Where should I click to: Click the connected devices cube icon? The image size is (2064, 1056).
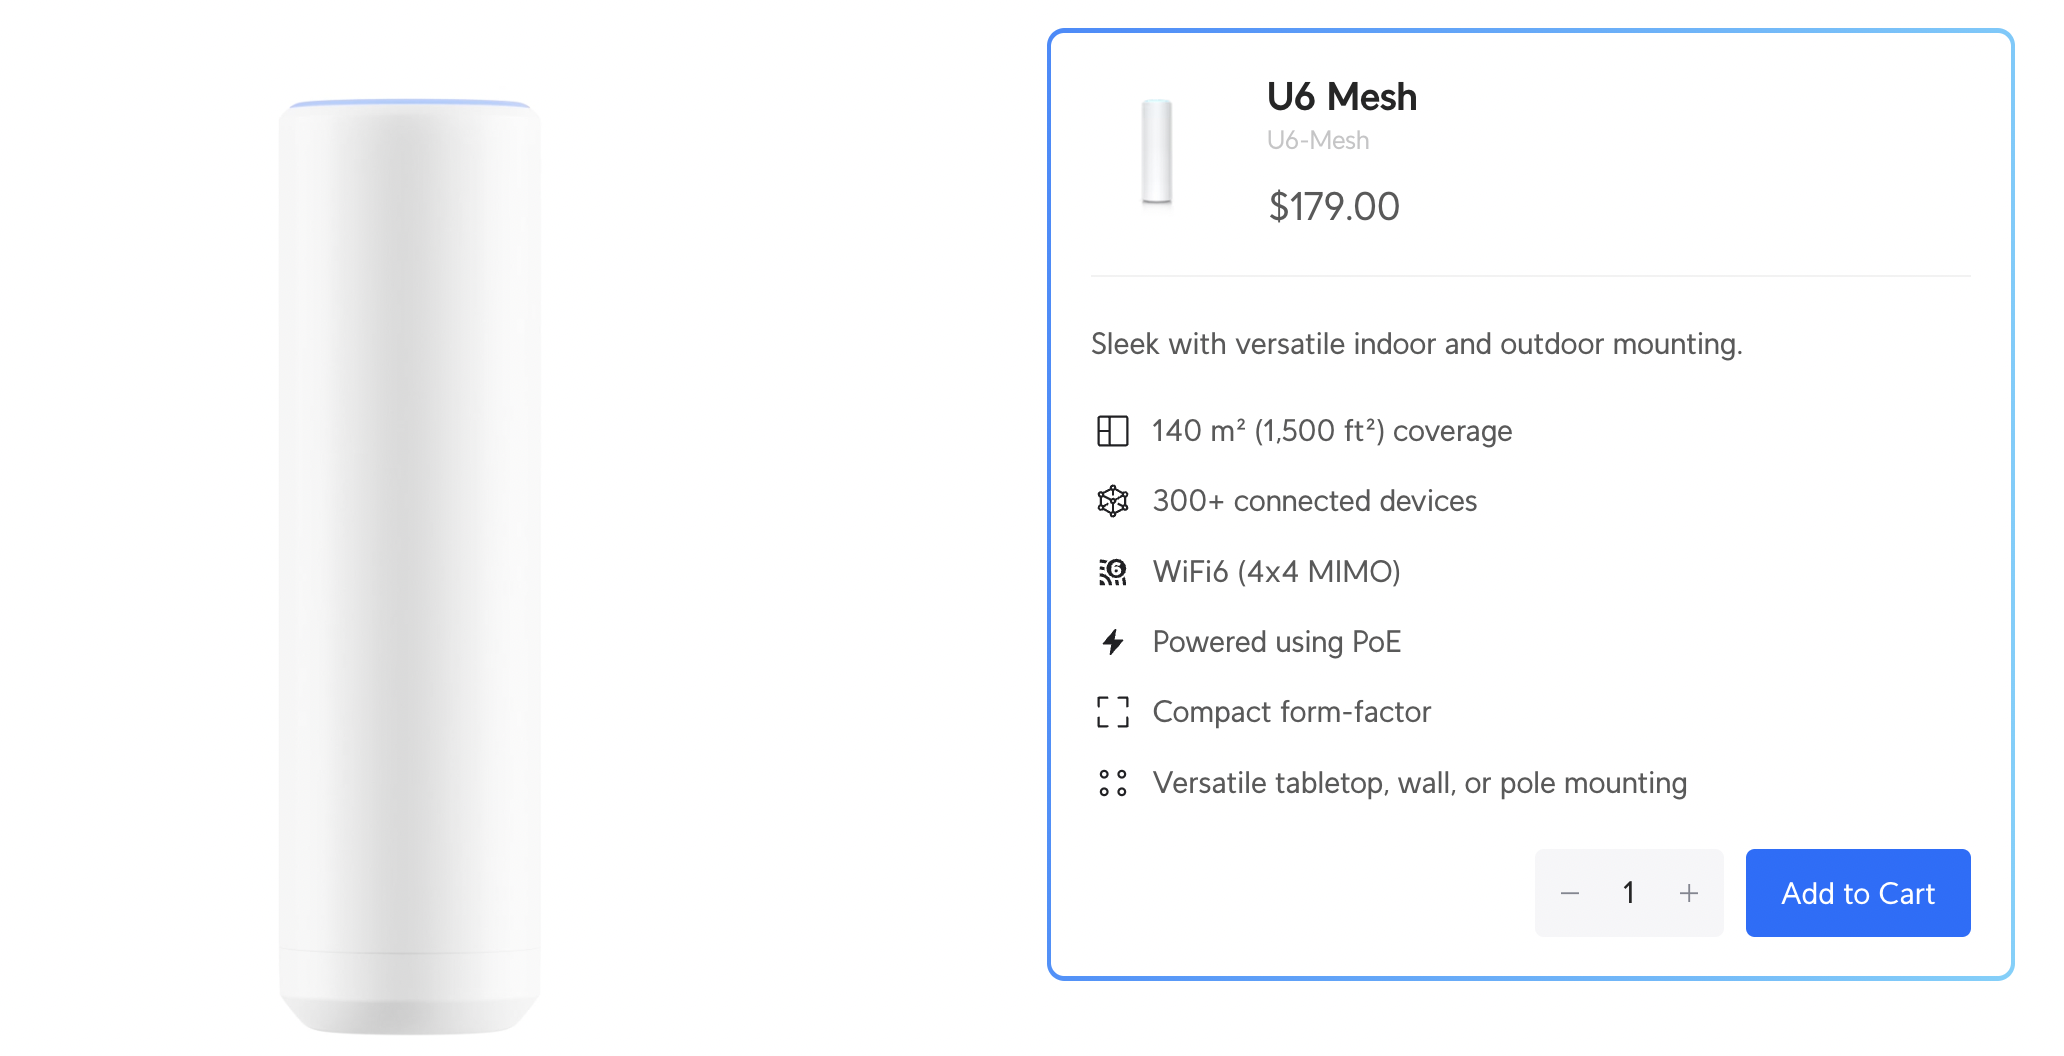(1112, 501)
